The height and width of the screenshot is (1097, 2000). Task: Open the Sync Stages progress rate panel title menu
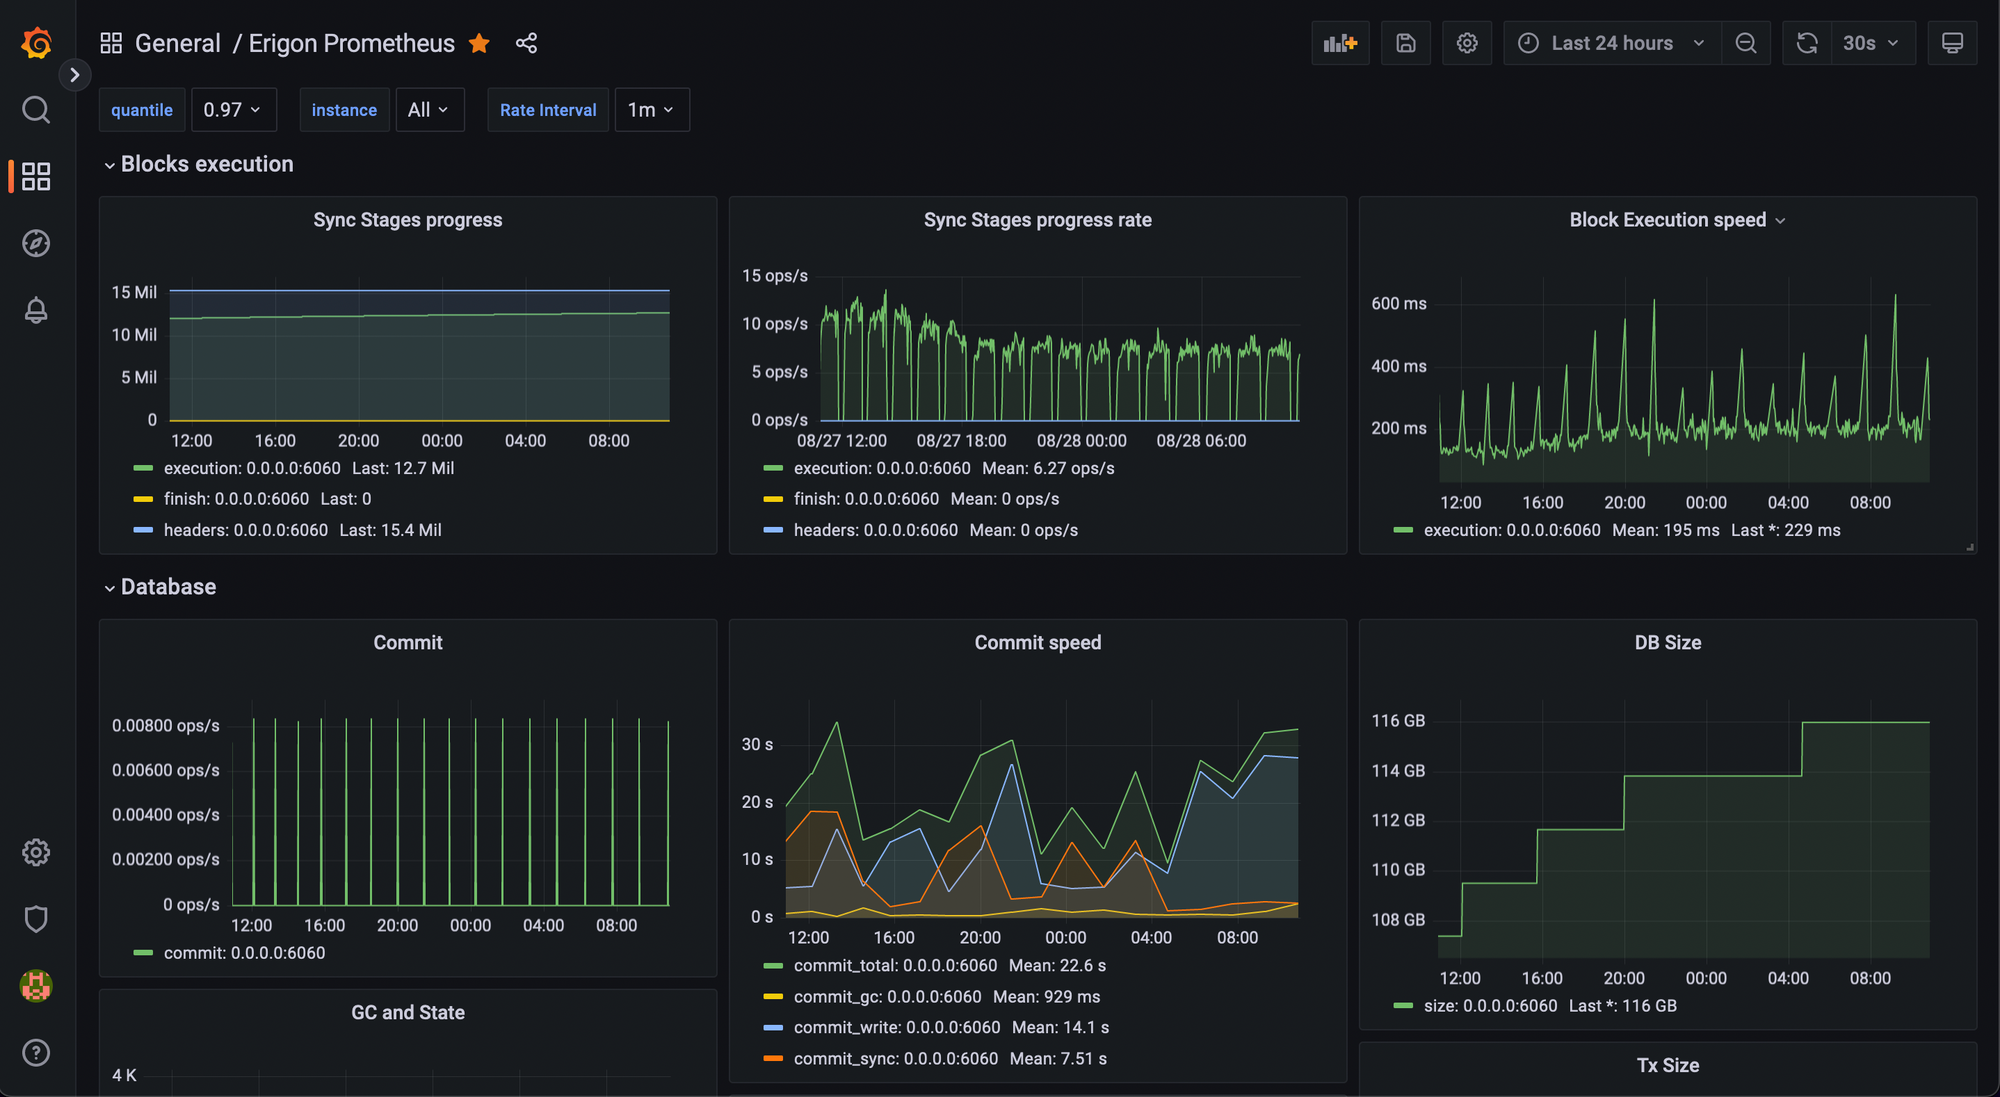coord(1037,220)
